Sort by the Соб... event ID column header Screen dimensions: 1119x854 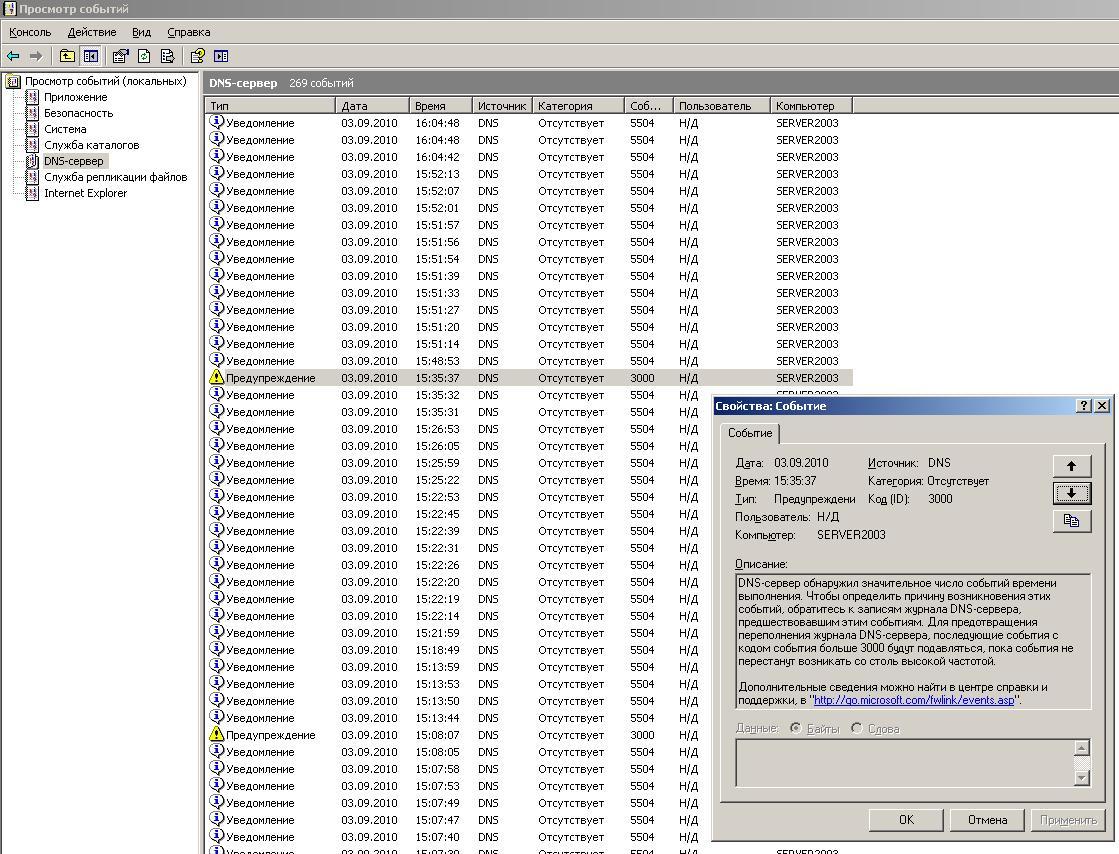649,106
